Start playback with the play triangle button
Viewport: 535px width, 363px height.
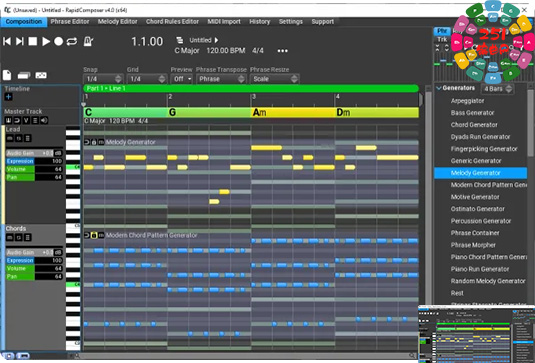(46, 42)
